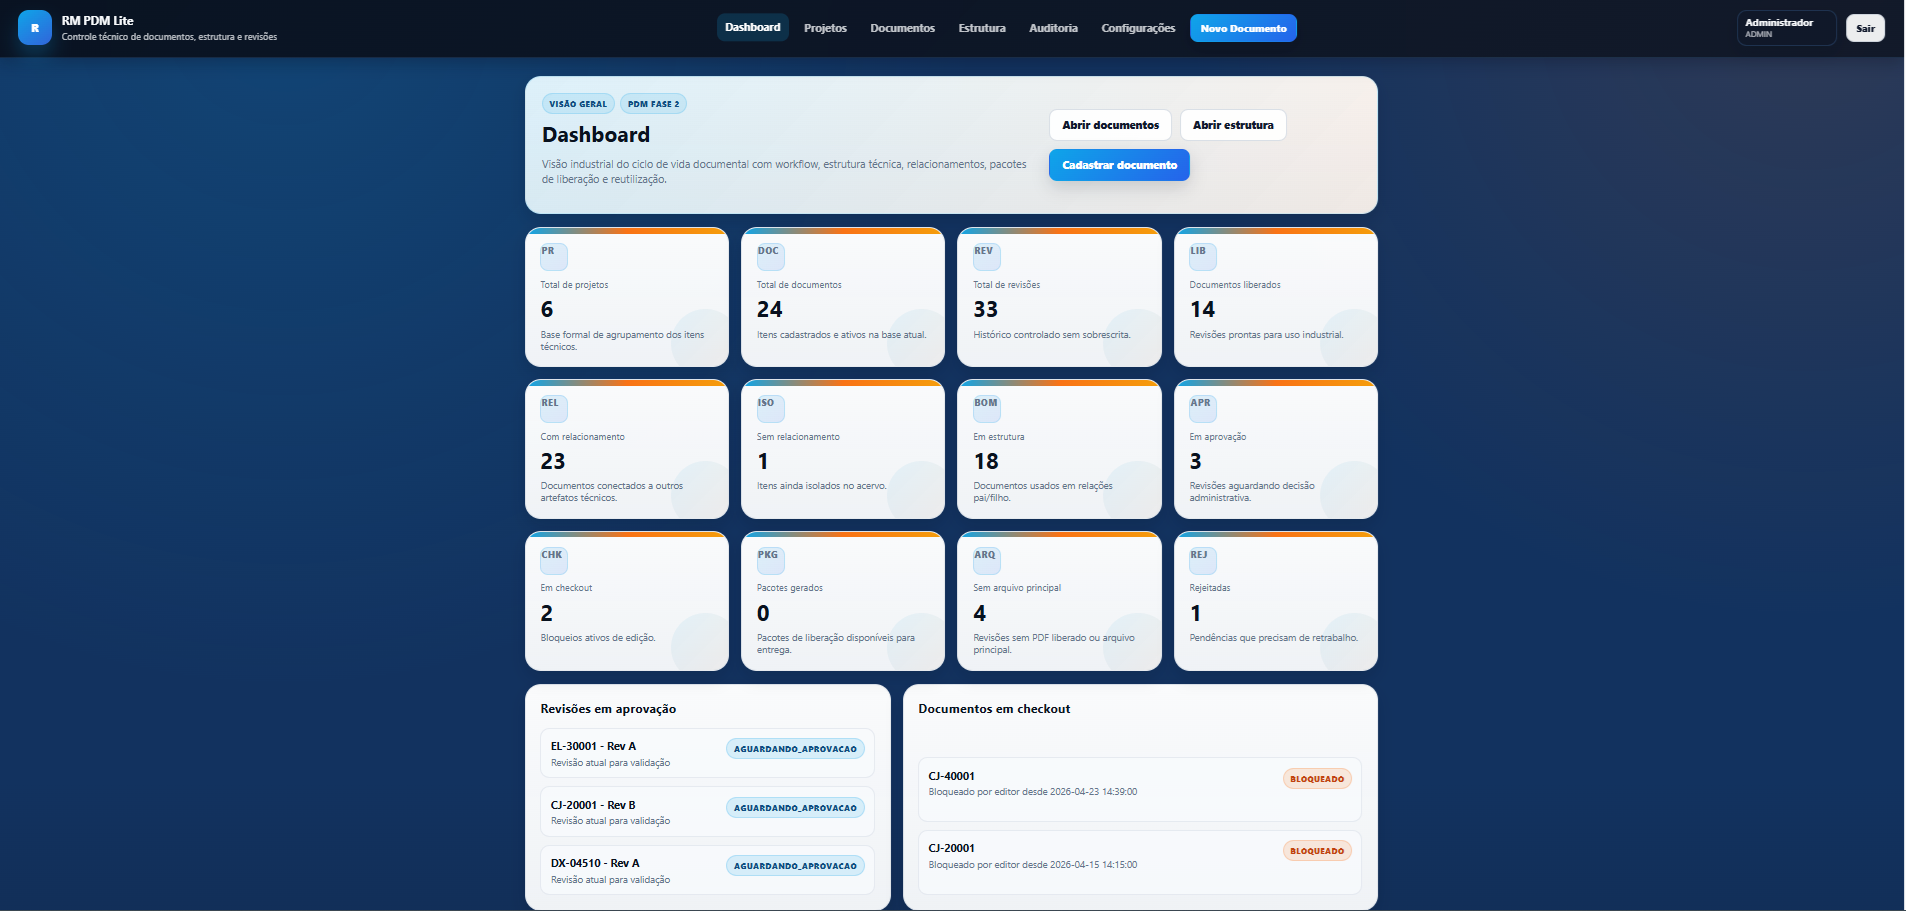The width and height of the screenshot is (1906, 911).
Task: Open Configurações from the top navigation
Action: click(x=1138, y=28)
